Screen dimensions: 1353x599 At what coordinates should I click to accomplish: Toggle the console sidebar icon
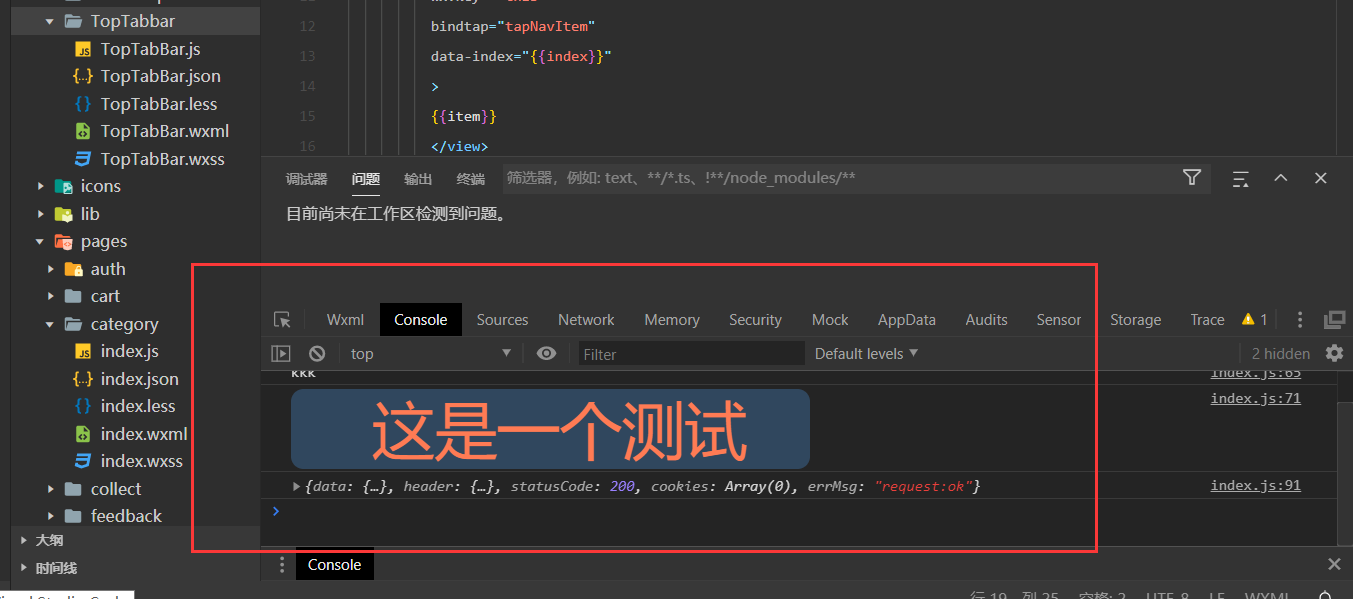pos(281,353)
